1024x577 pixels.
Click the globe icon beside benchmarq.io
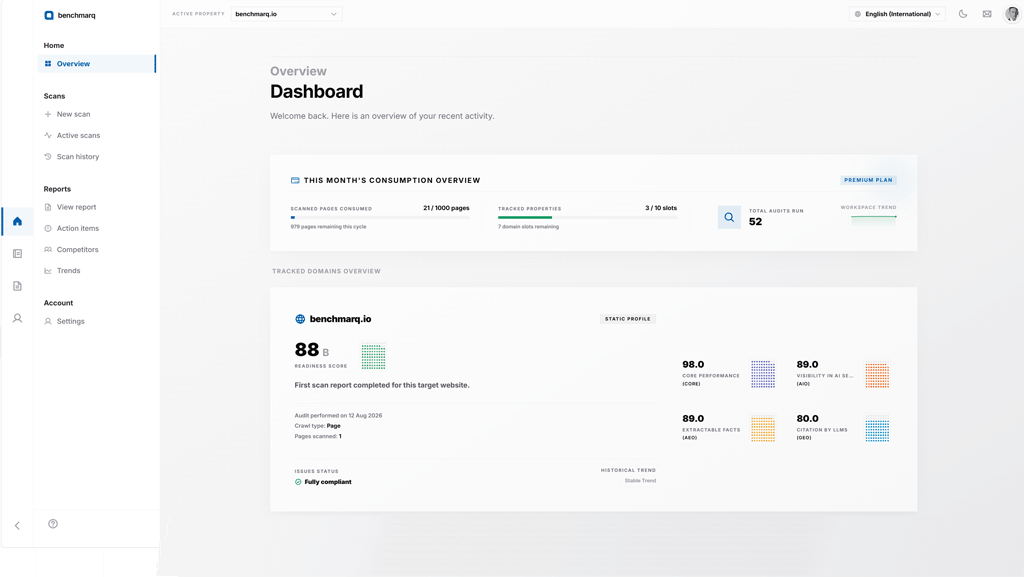(x=300, y=319)
